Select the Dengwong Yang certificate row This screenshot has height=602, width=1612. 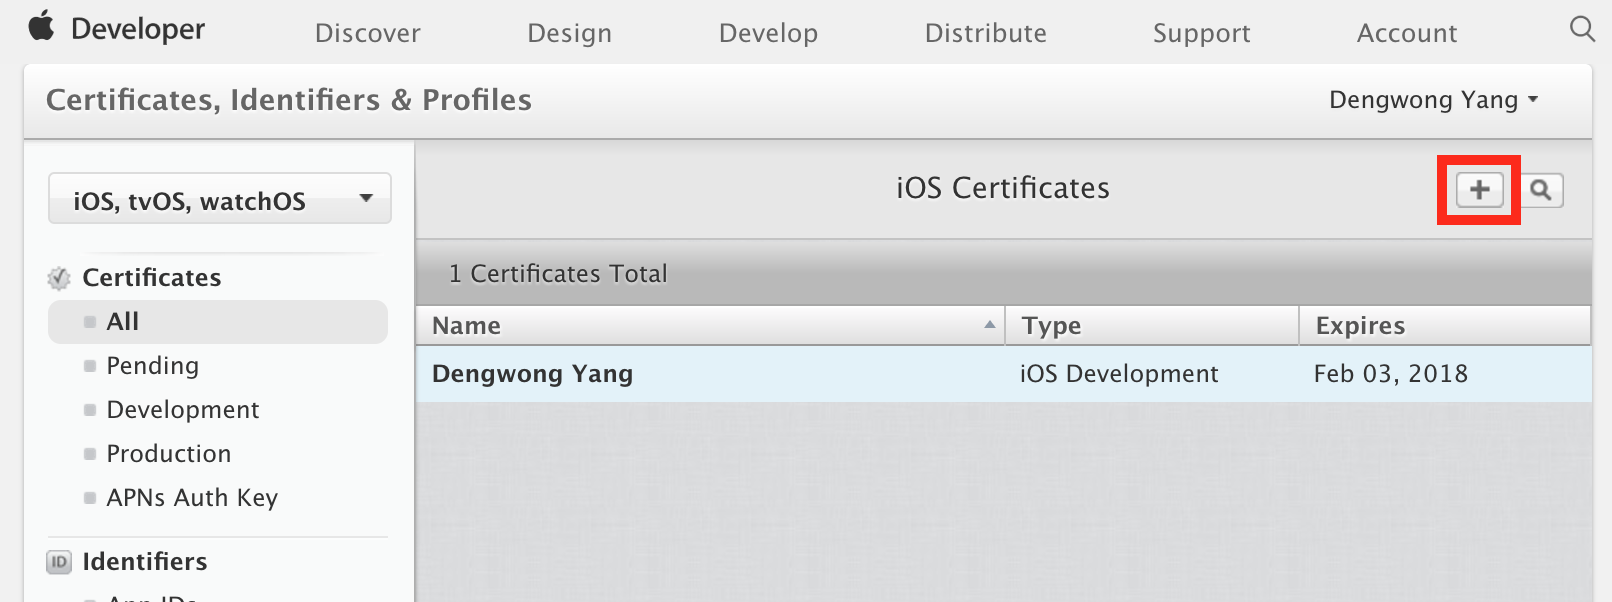click(x=1003, y=374)
